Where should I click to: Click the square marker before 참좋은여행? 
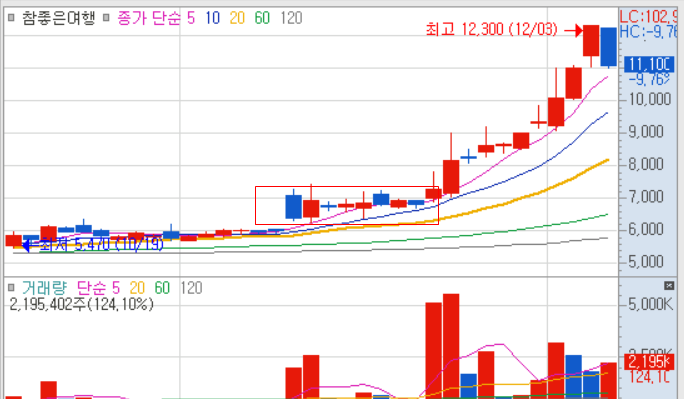coord(11,18)
